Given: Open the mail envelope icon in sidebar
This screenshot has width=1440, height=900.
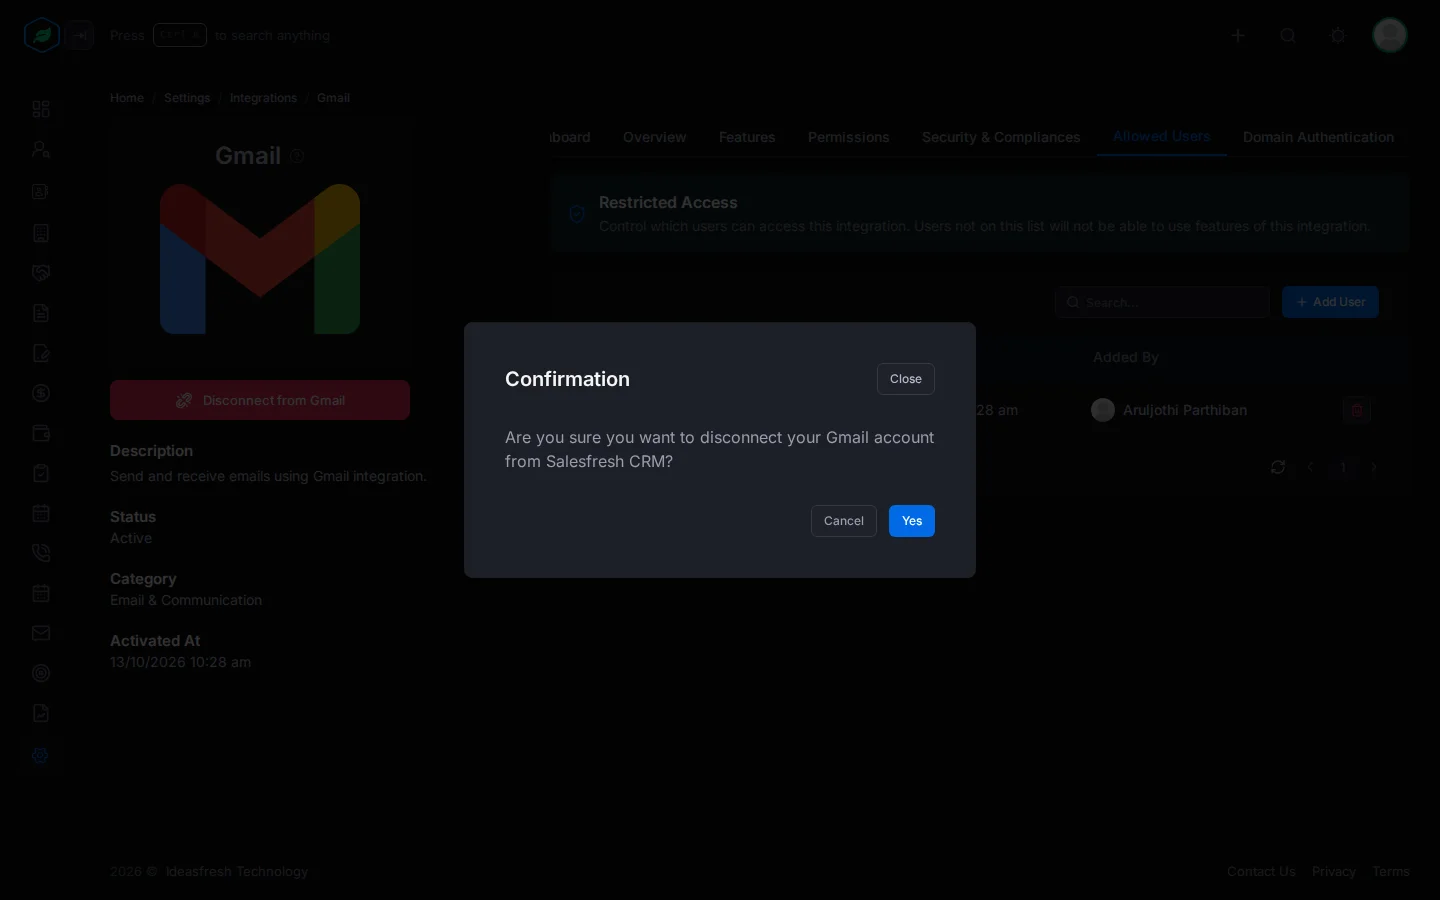Looking at the screenshot, I should (41, 633).
